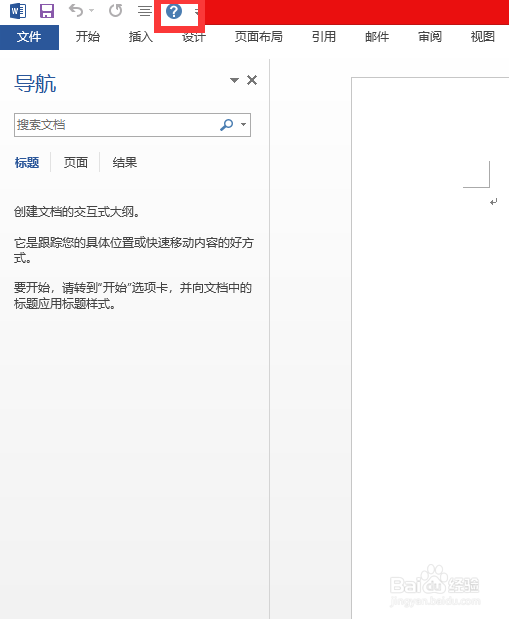This screenshot has height=619, width=509.
Task: Switch to the 引用 (References) tab
Action: click(x=324, y=37)
